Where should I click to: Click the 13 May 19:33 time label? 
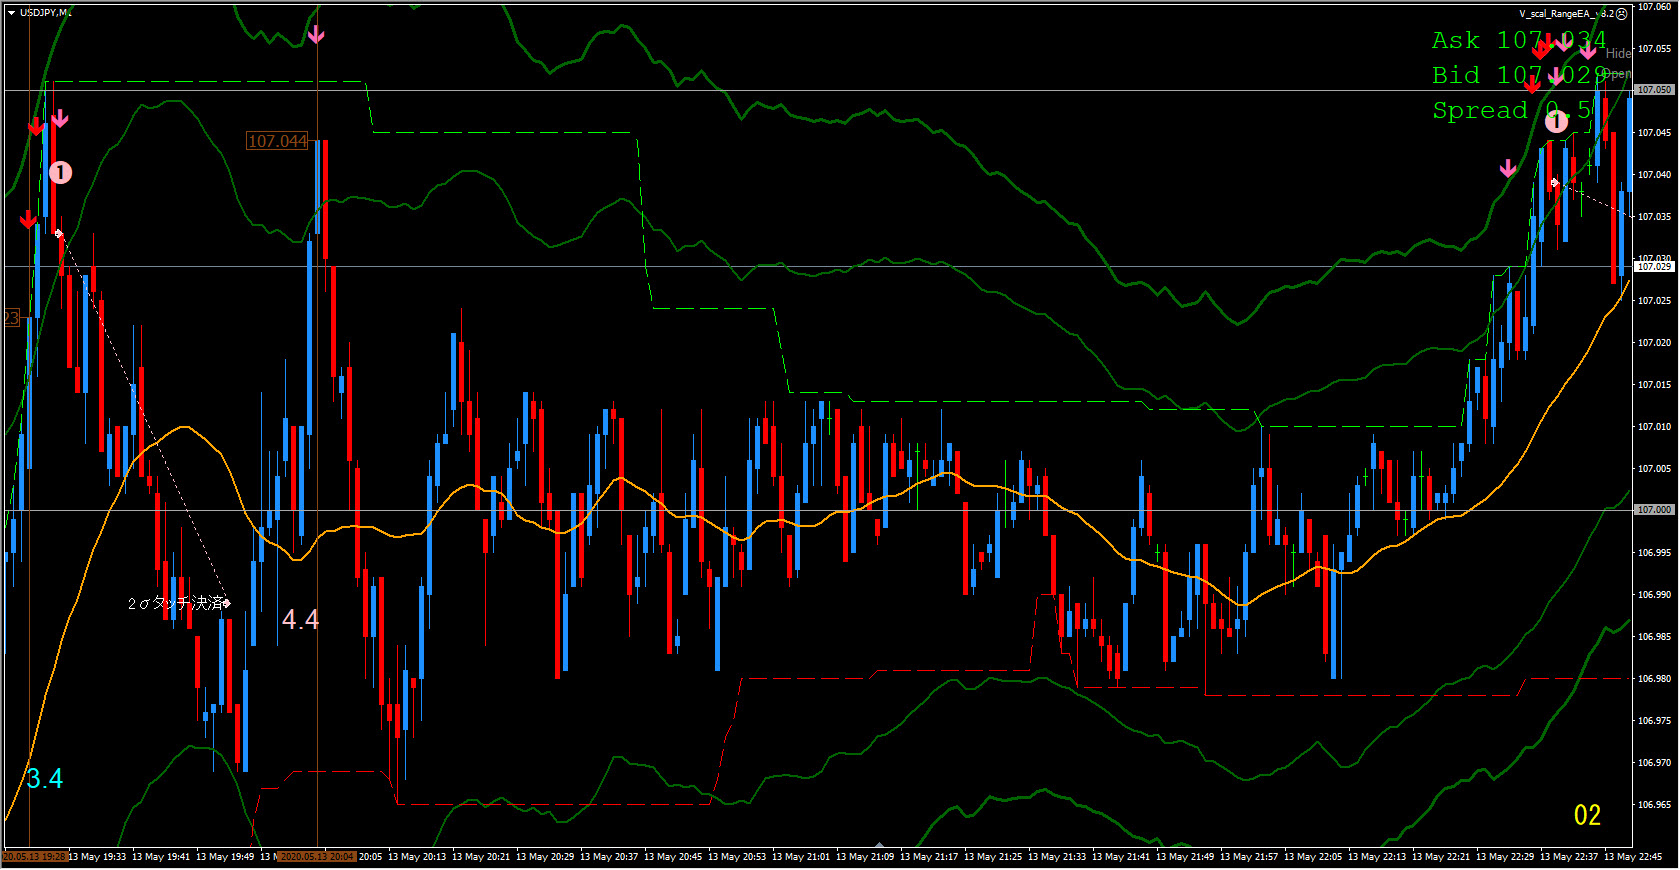point(98,857)
